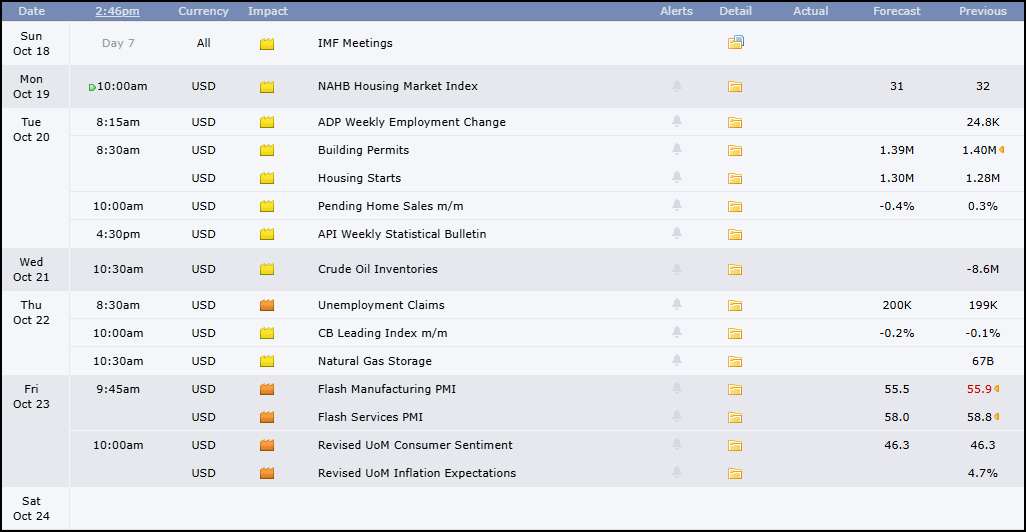
Task: Click the Alerts column header
Action: tap(676, 11)
